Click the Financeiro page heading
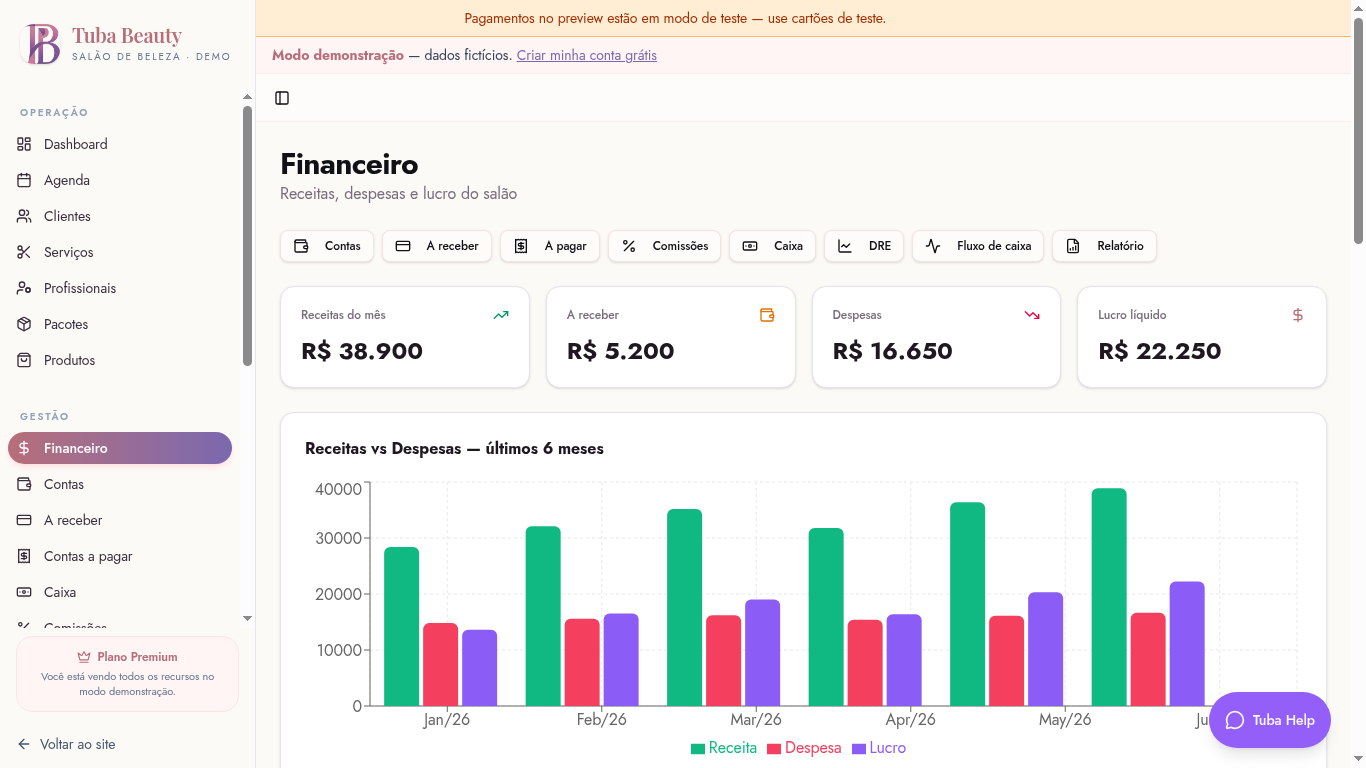 (x=349, y=164)
